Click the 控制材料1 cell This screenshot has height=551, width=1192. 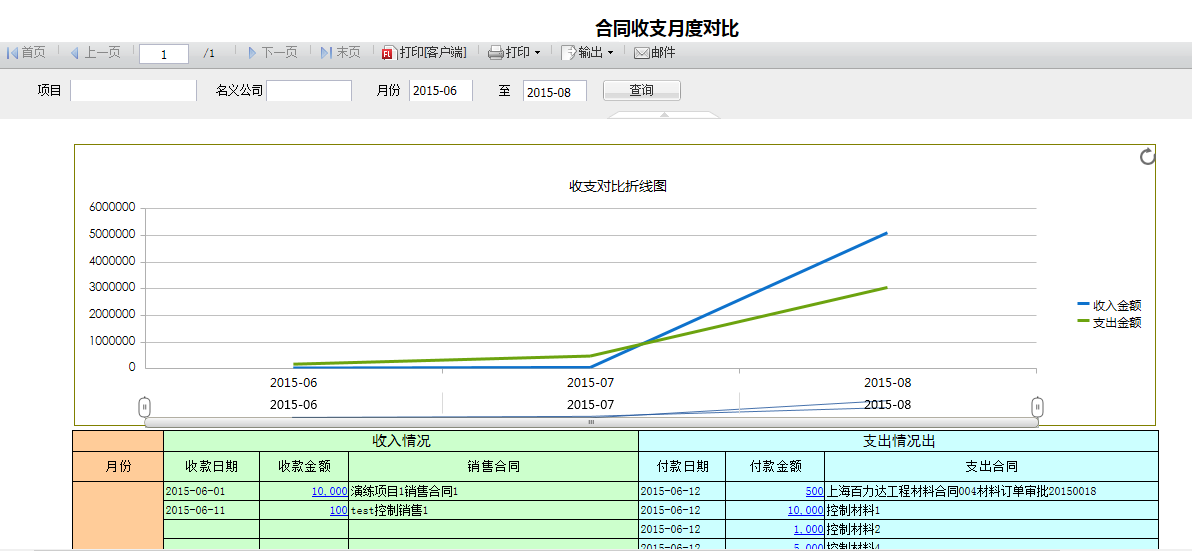tap(991, 510)
